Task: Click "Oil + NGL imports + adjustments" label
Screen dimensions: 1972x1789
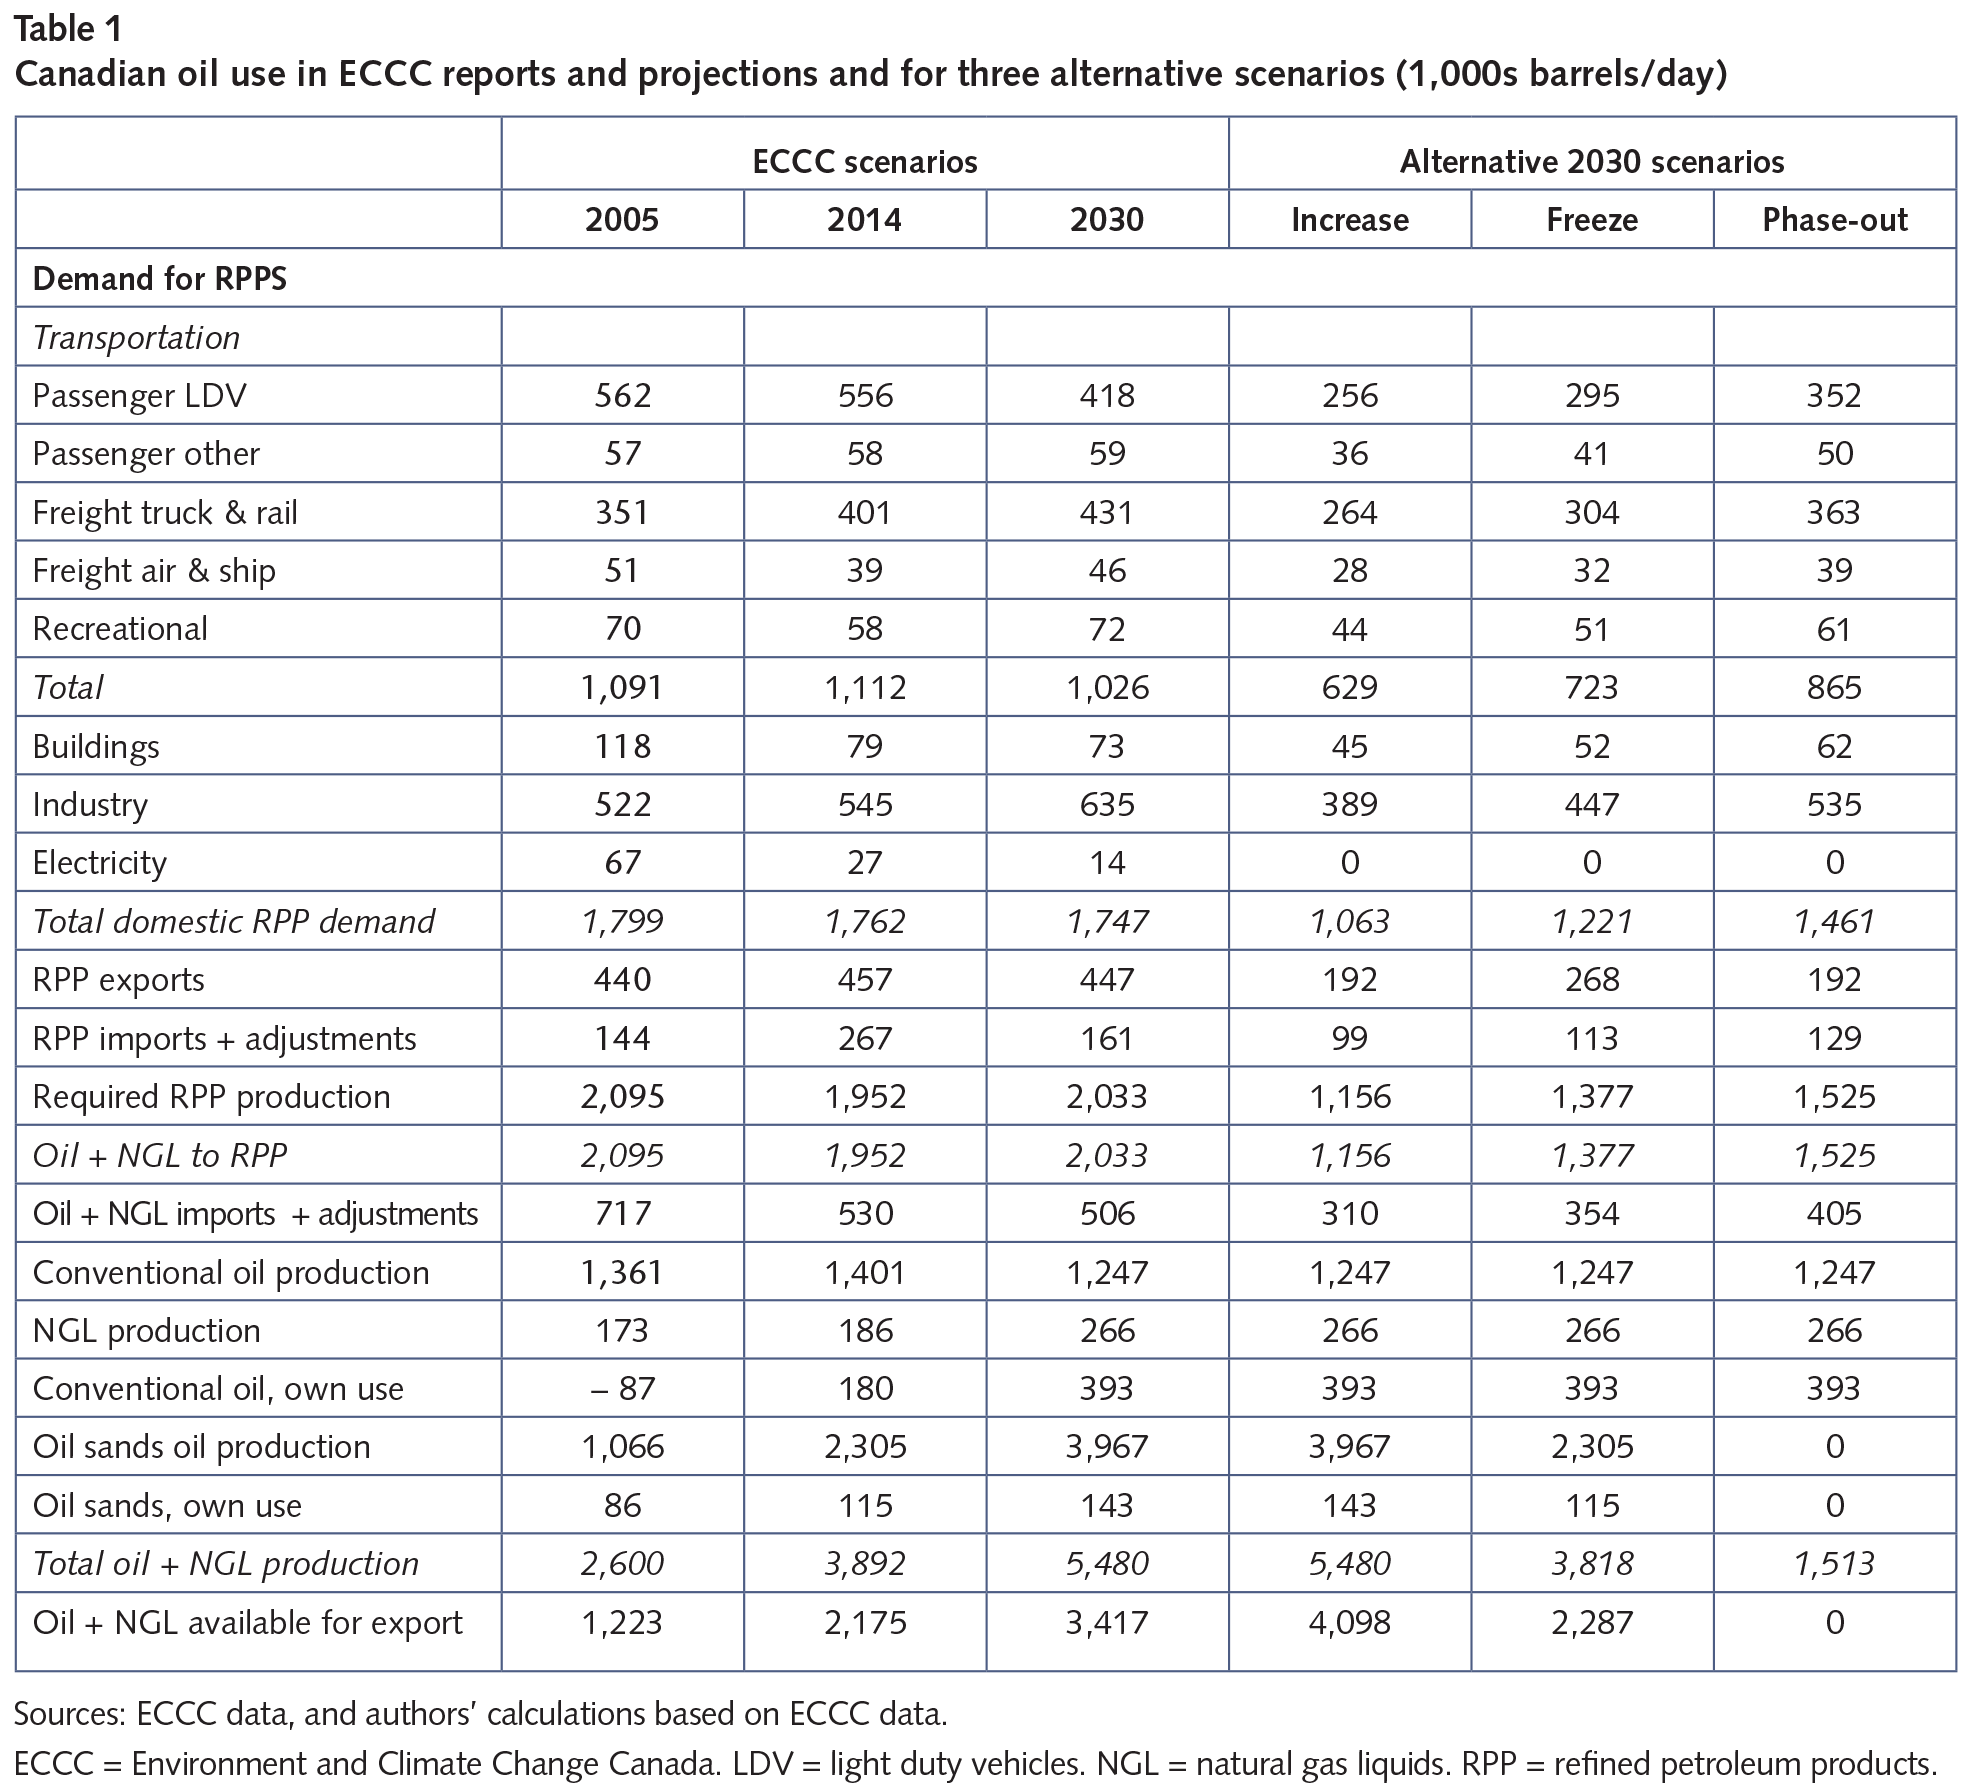Action: [255, 1213]
